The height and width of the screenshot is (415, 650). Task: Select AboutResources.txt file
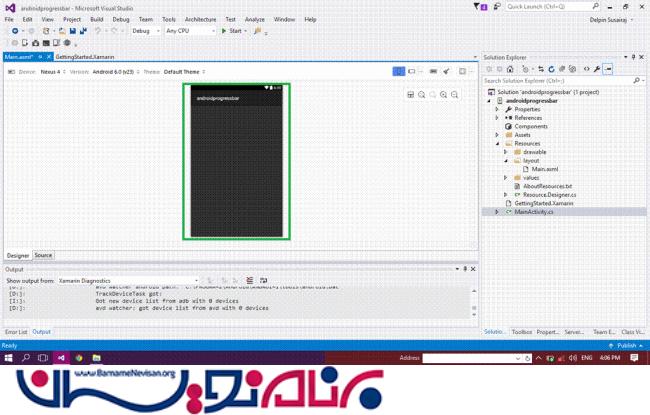tap(547, 186)
